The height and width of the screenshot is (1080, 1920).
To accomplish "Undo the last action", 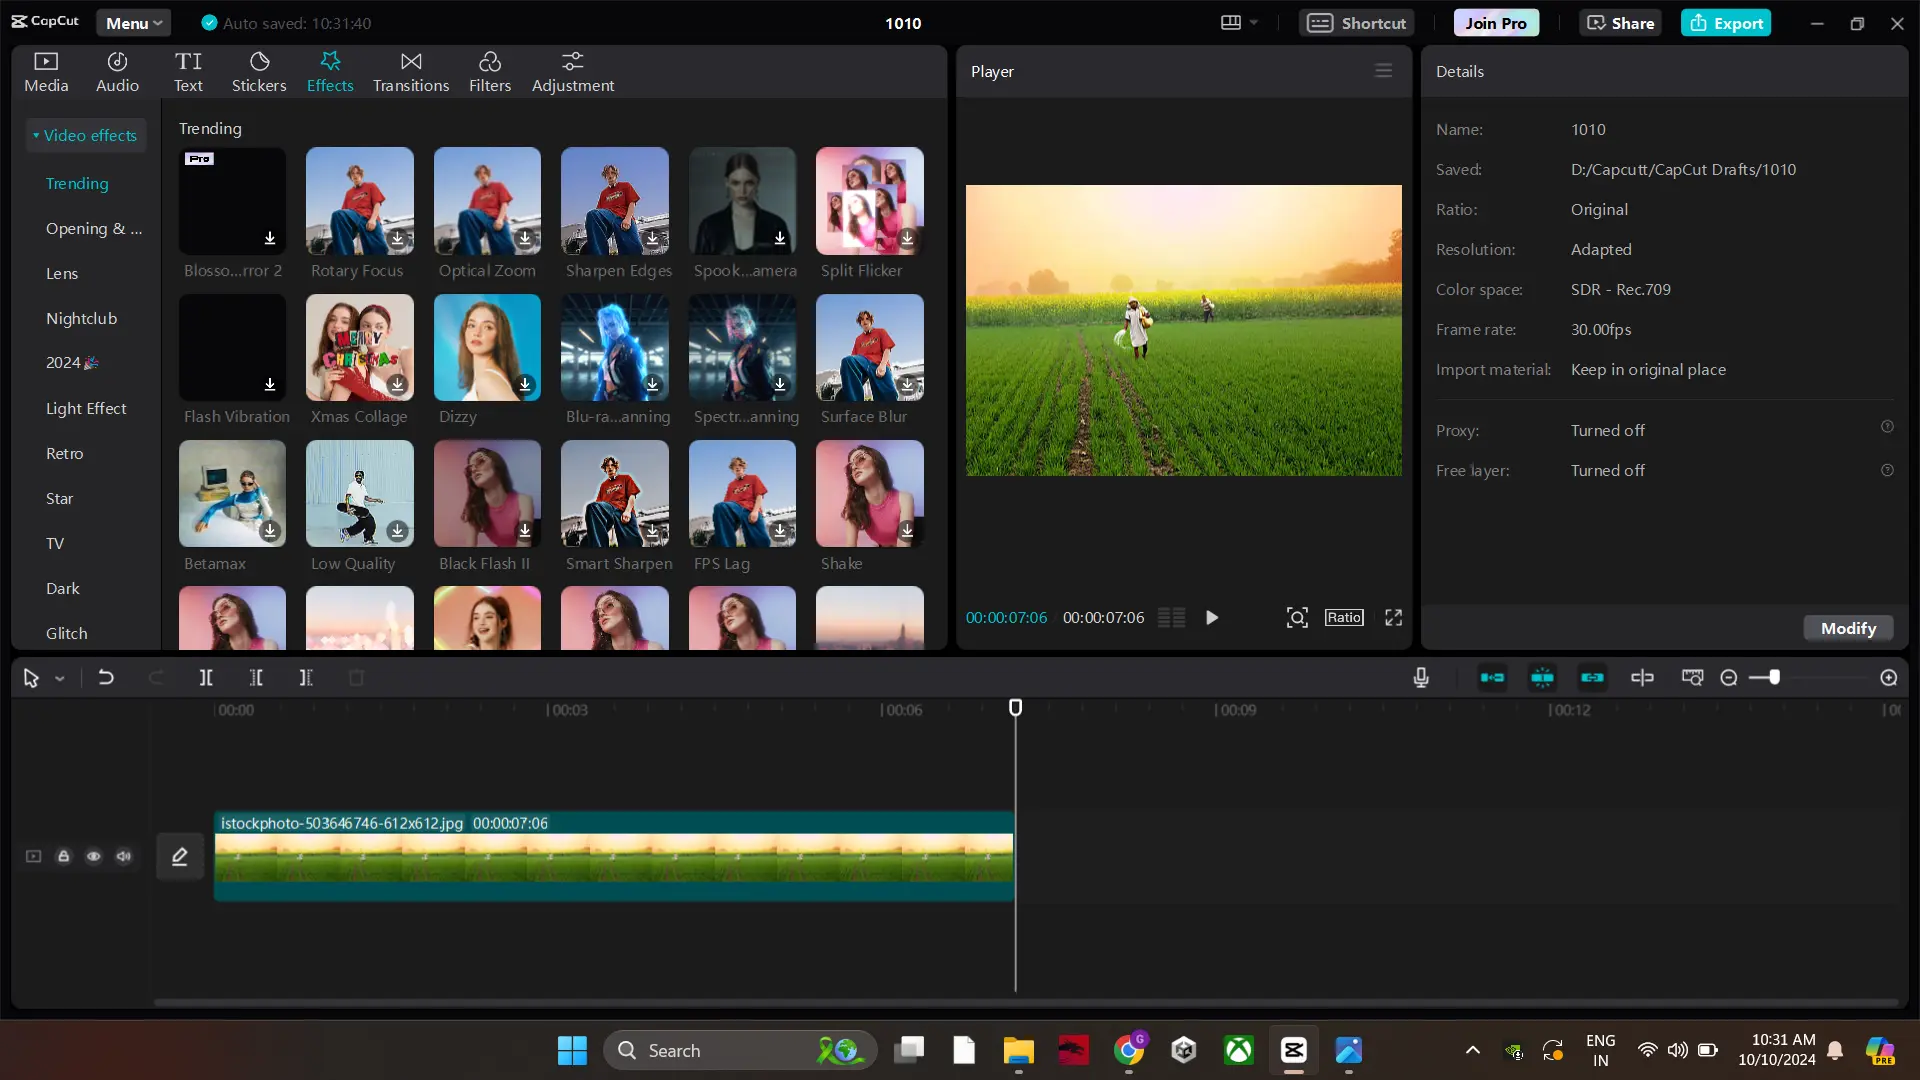I will tap(106, 678).
